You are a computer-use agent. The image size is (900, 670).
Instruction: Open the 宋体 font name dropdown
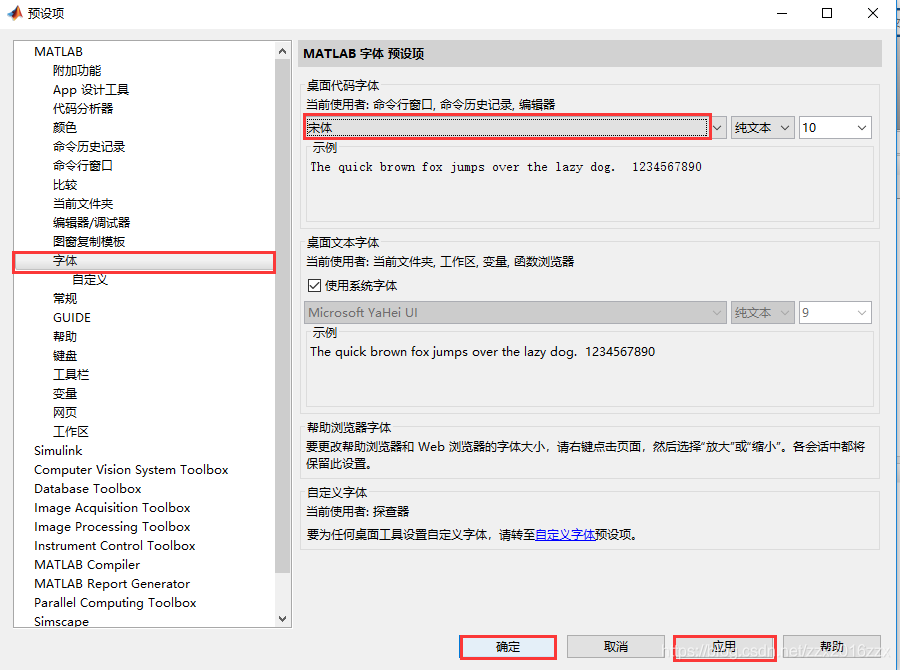click(508, 127)
